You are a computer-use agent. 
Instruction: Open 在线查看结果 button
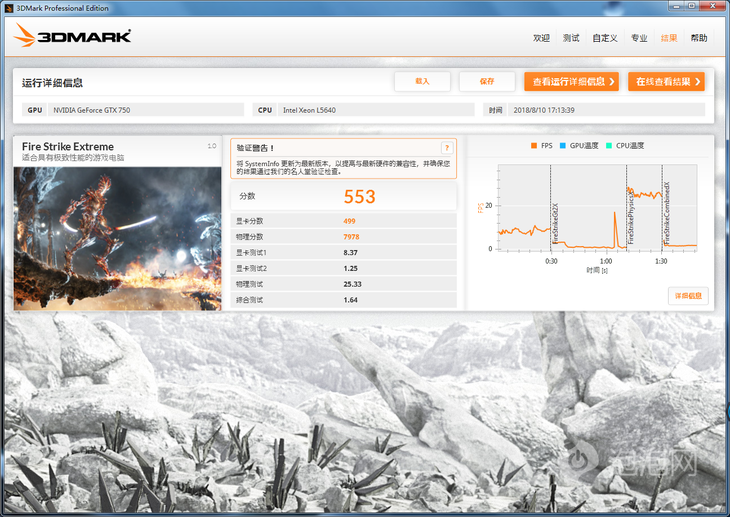(666, 82)
